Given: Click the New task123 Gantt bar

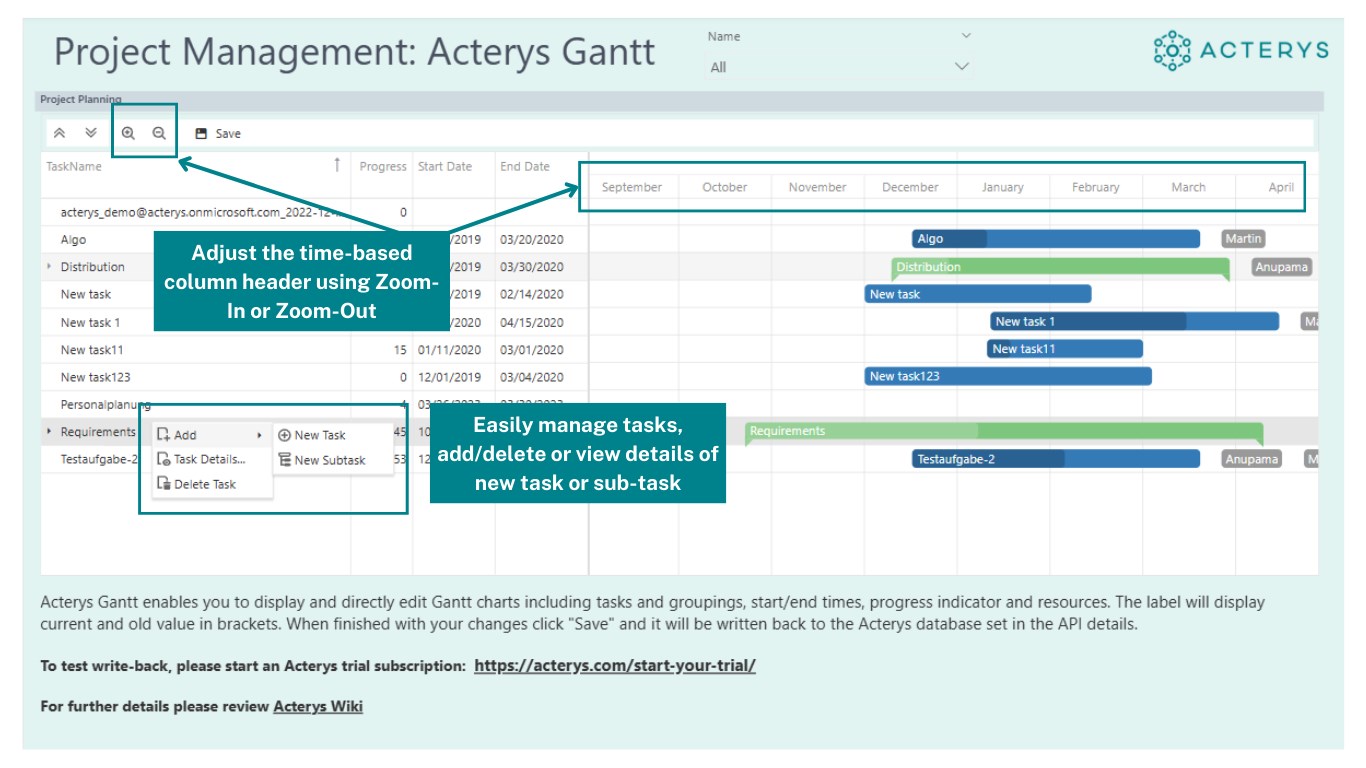Looking at the screenshot, I should pyautogui.click(x=1008, y=376).
